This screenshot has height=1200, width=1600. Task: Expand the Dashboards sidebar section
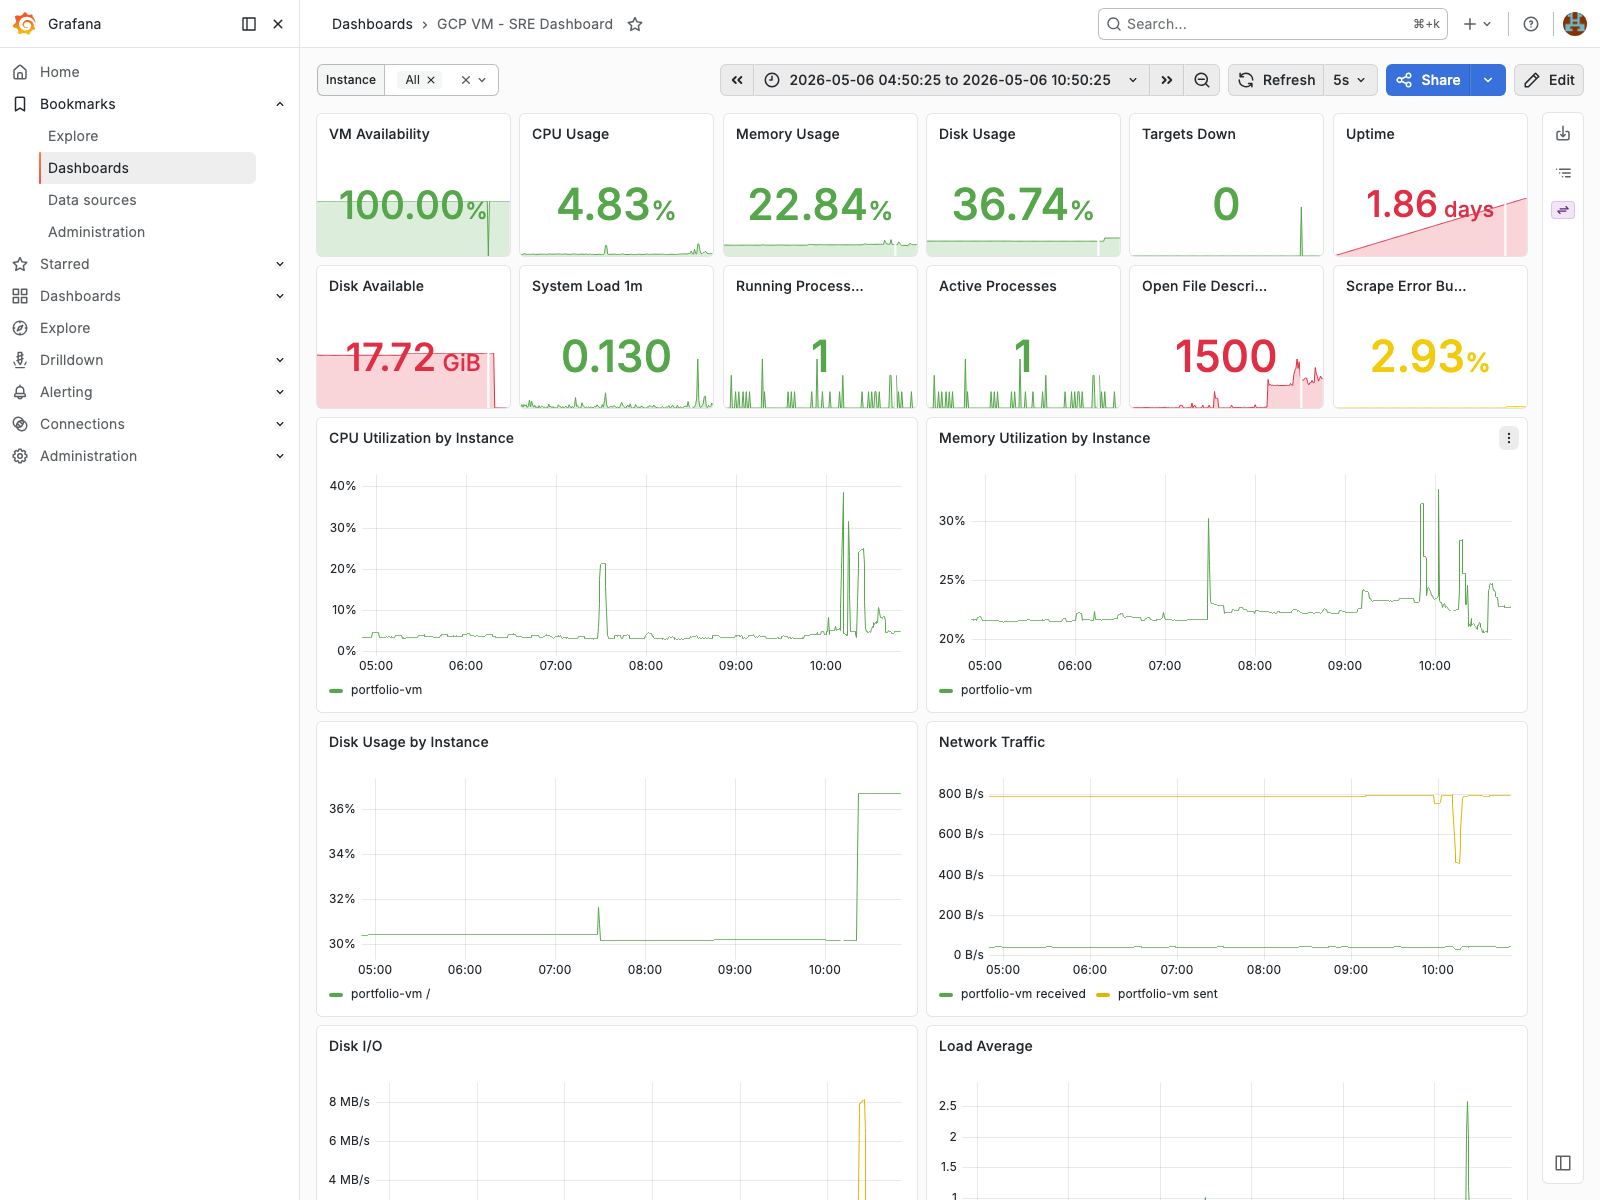[x=280, y=296]
